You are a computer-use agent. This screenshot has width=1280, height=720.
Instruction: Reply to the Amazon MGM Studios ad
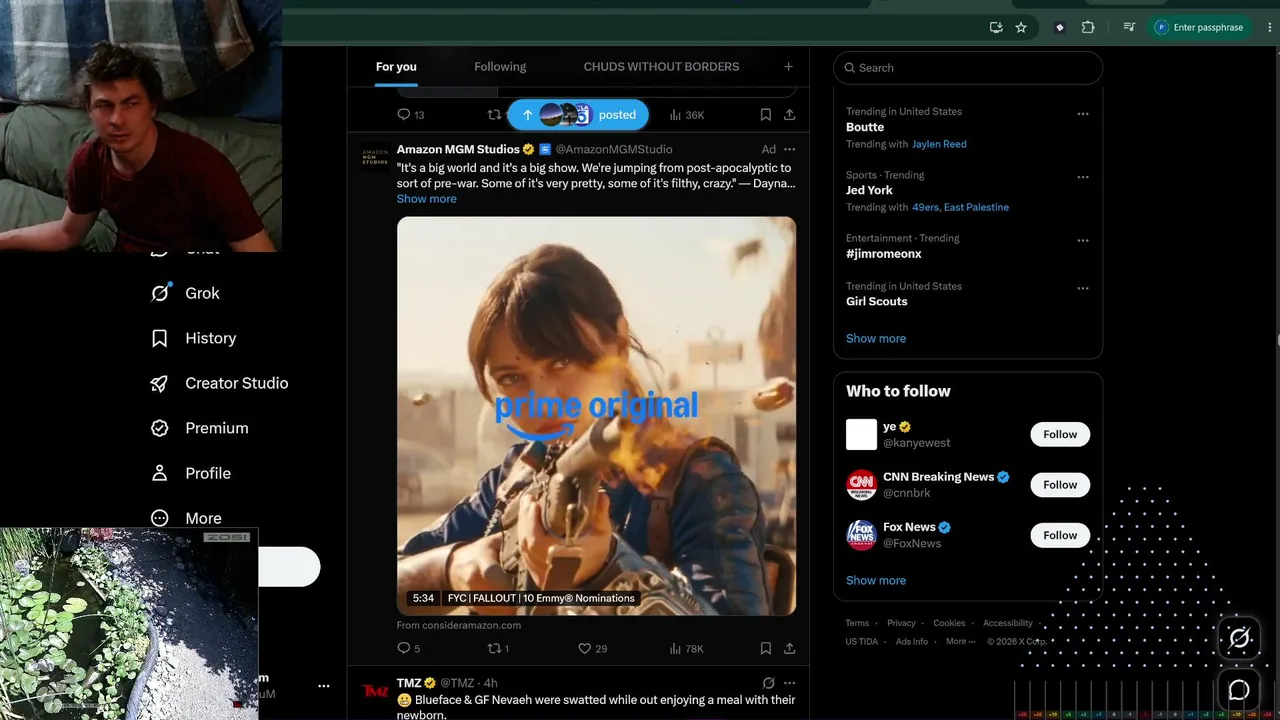[x=409, y=648]
